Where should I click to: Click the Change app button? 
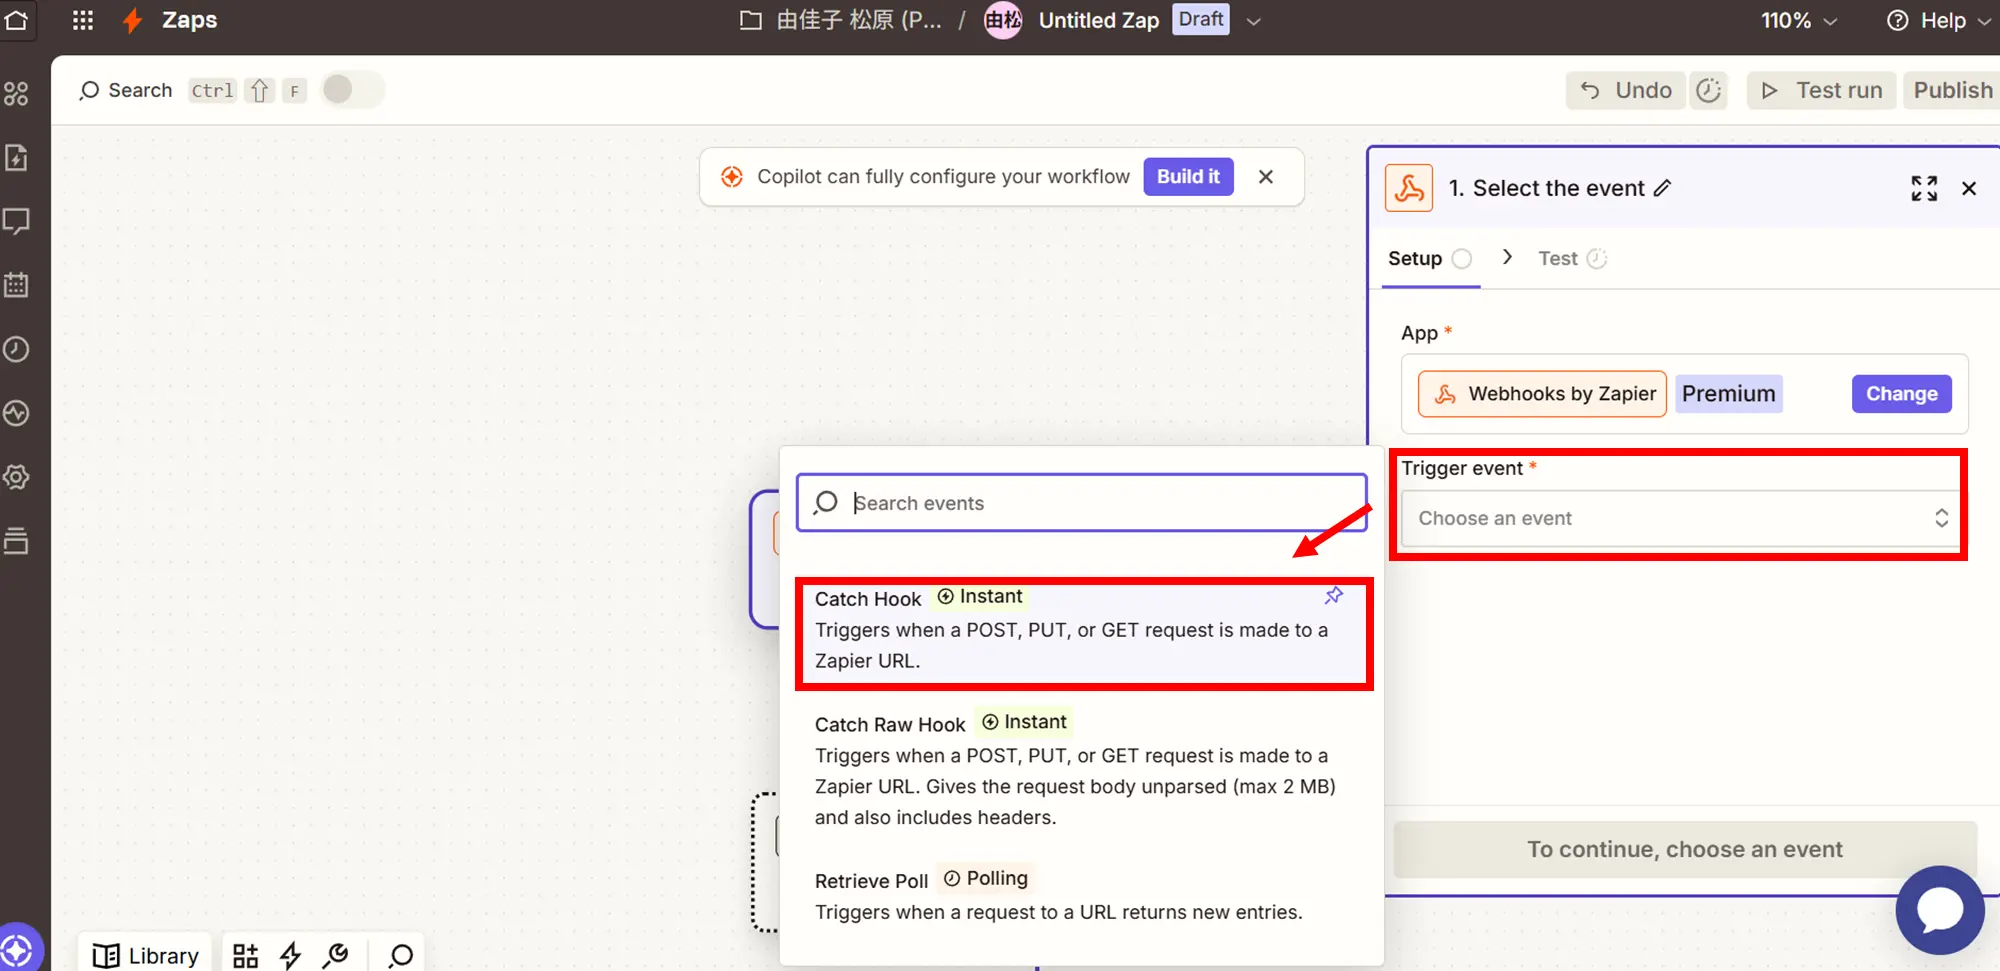[x=1901, y=394]
